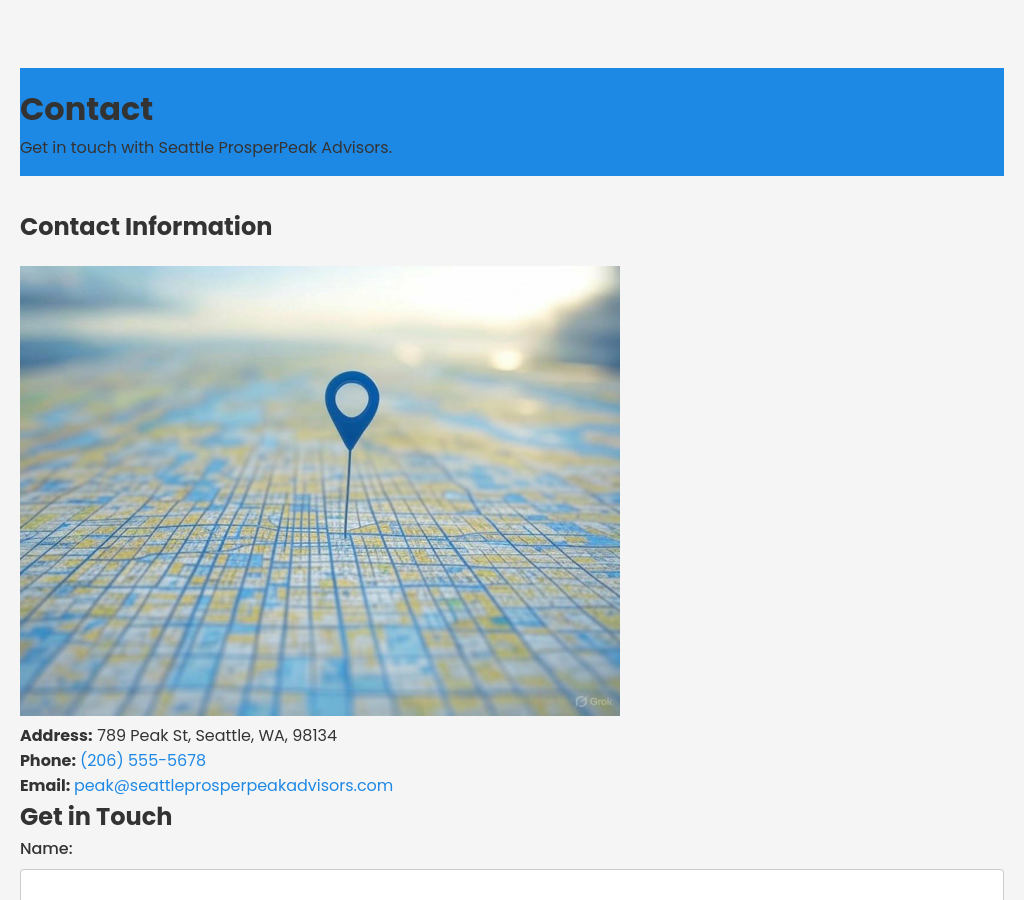Click the "Contact Information" section heading
The width and height of the screenshot is (1024, 900).
point(146,227)
